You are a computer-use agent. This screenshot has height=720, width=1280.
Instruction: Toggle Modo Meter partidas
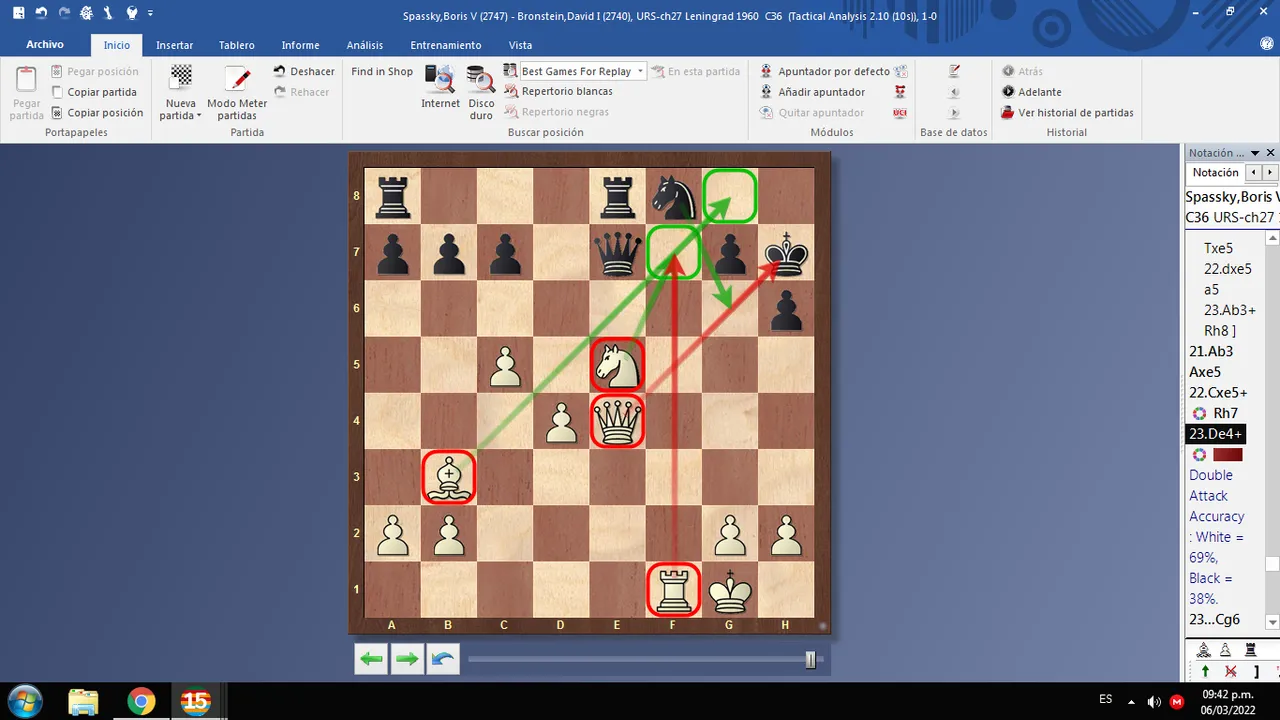[237, 92]
